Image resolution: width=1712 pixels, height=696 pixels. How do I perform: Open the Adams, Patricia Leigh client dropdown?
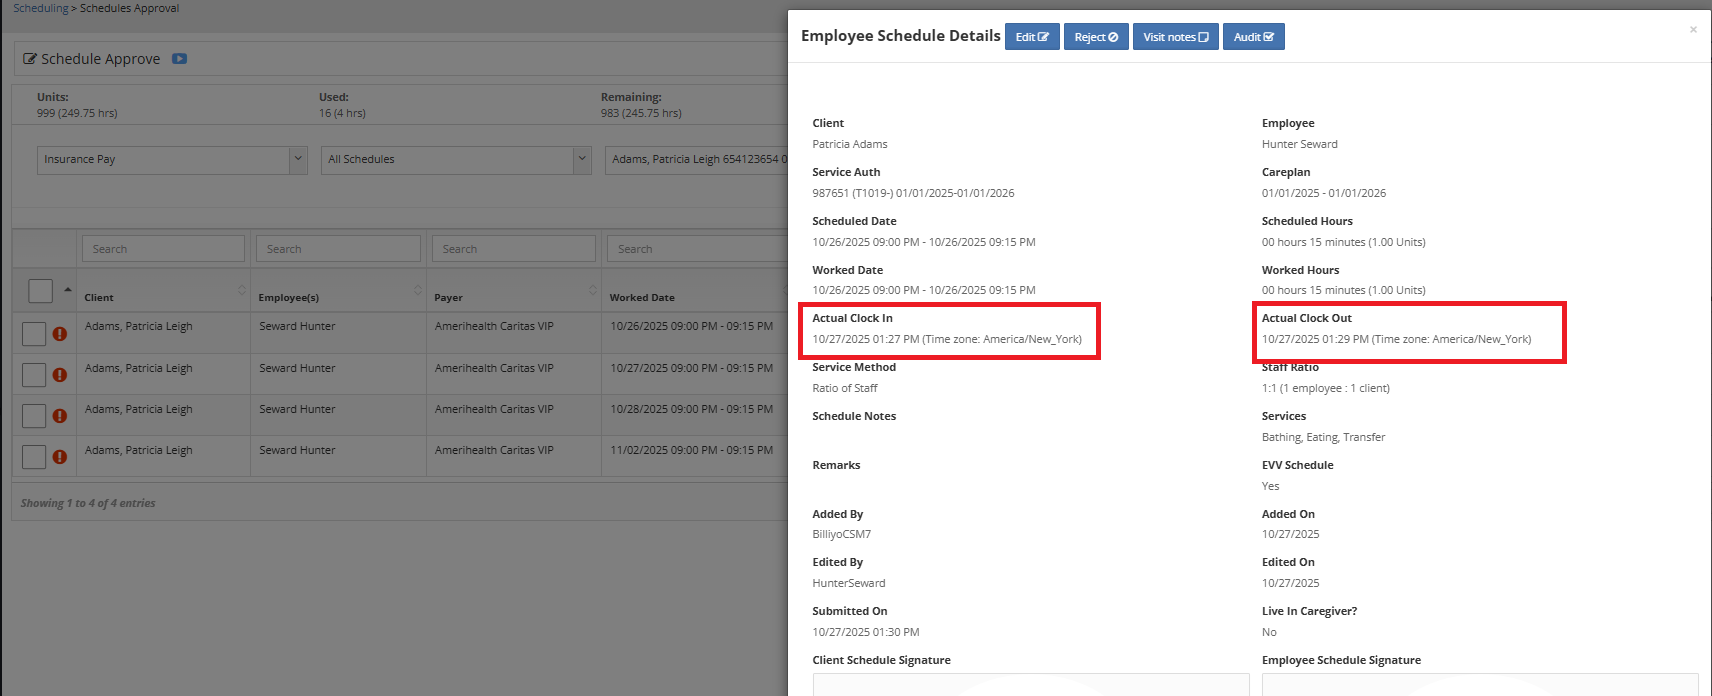pyautogui.click(x=697, y=160)
